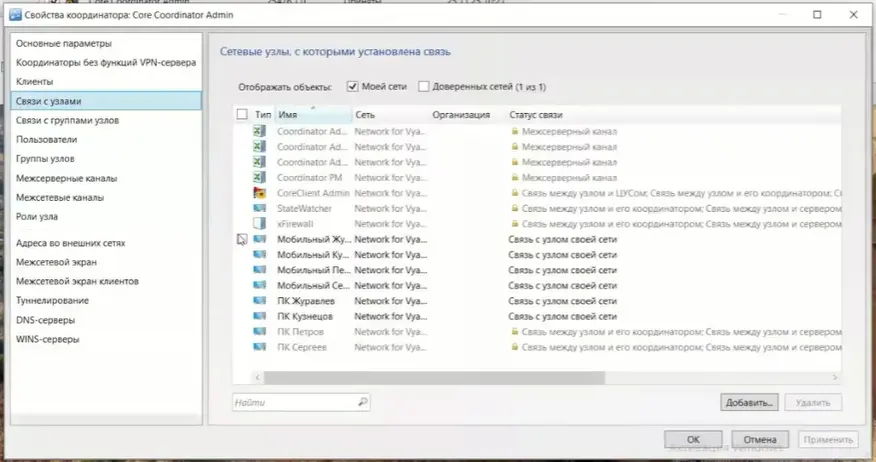Open Адреса во внешних сетях section
The image size is (876, 462).
tap(106, 243)
